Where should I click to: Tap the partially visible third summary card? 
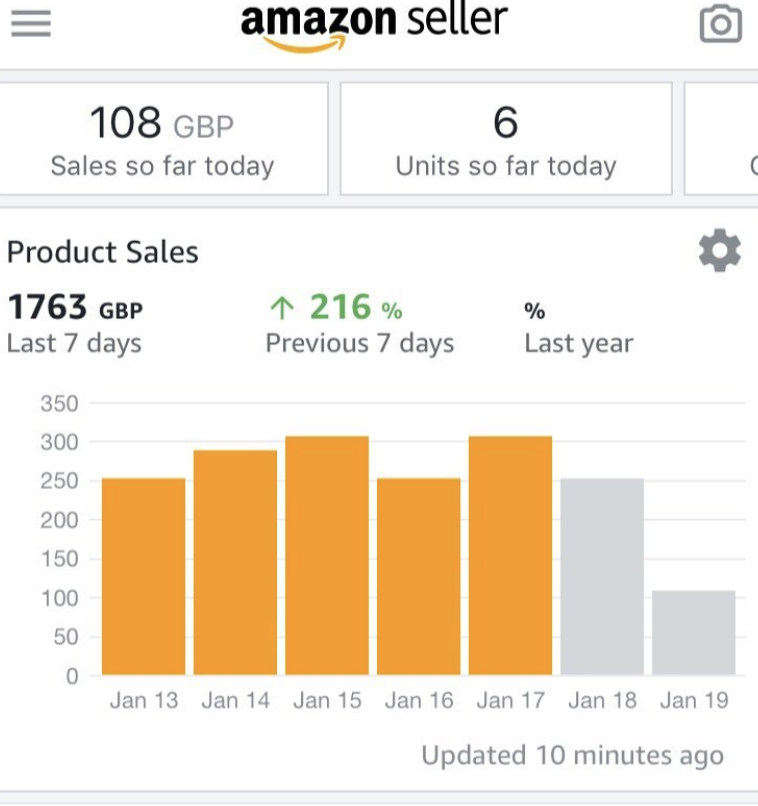coord(721,139)
